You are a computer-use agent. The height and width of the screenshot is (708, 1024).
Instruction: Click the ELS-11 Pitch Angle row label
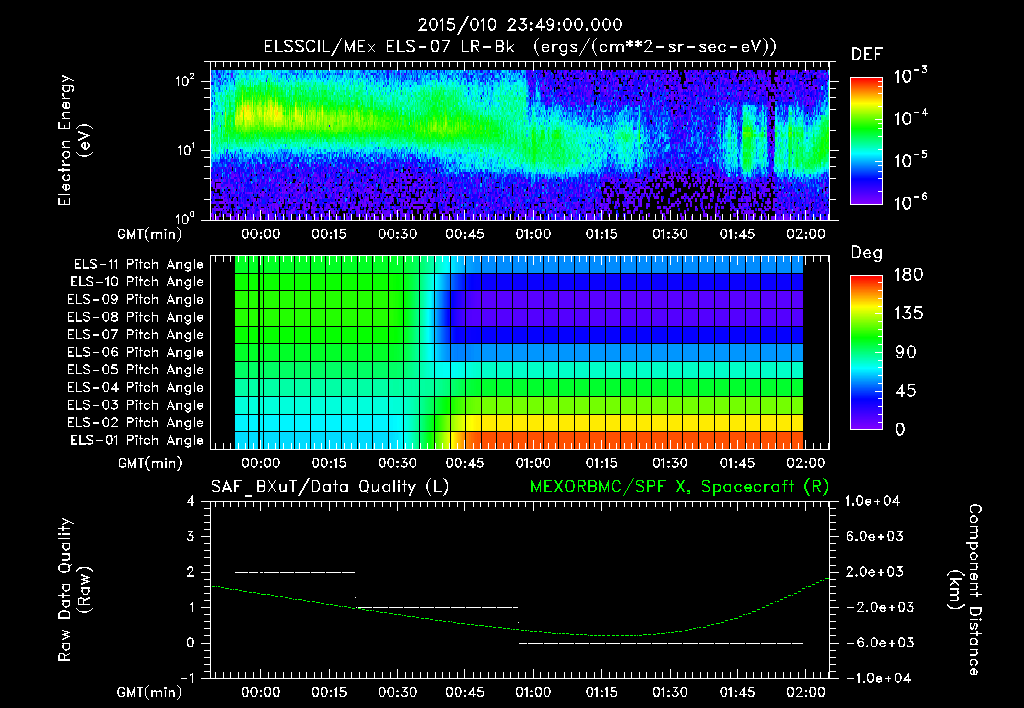(138, 265)
